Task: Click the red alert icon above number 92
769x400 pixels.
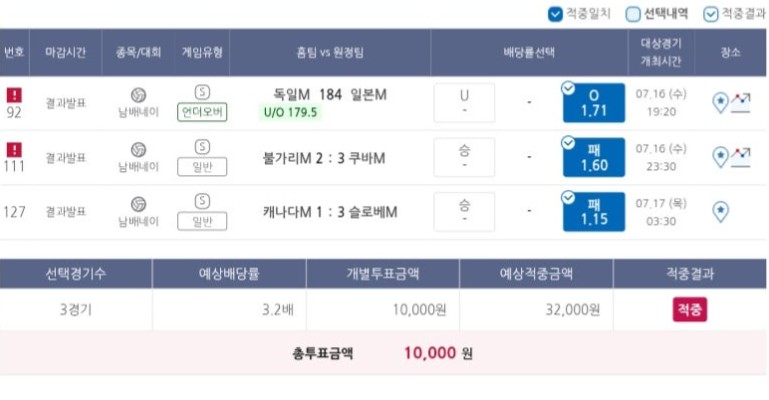Action: 14,95
